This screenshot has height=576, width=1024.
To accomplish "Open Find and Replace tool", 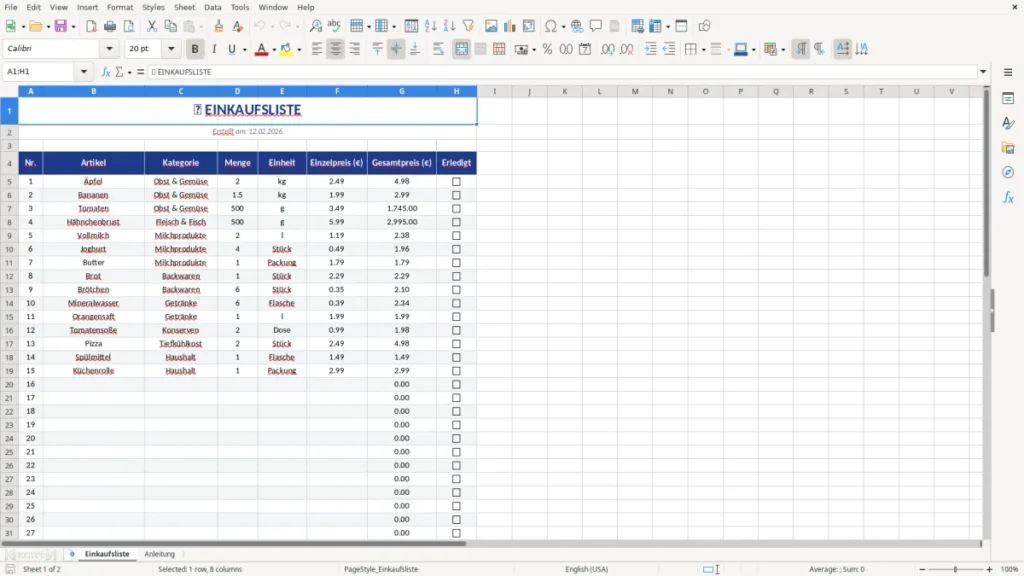I will tap(315, 26).
